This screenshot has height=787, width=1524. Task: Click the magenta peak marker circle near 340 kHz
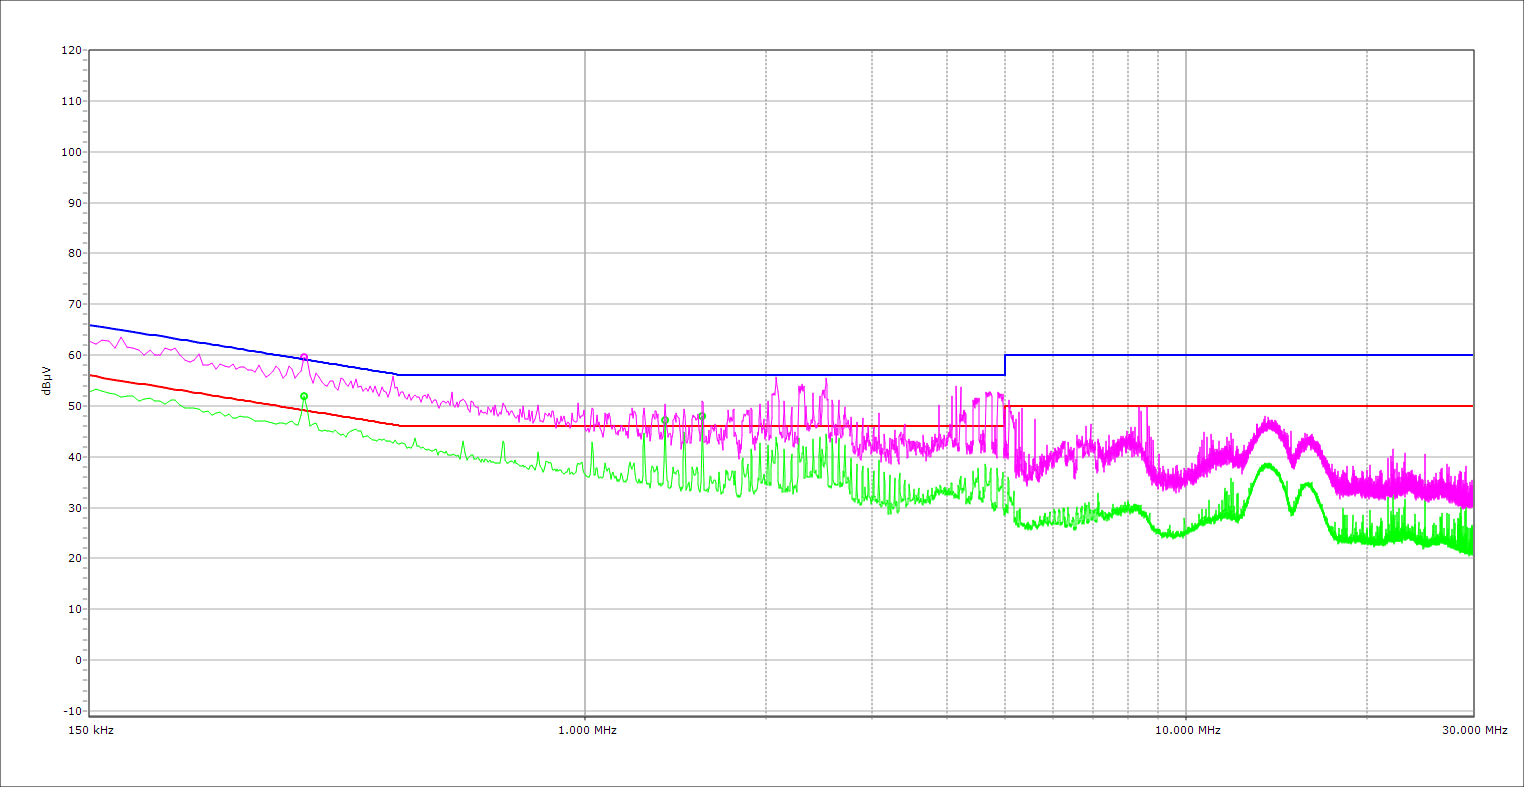(x=304, y=357)
